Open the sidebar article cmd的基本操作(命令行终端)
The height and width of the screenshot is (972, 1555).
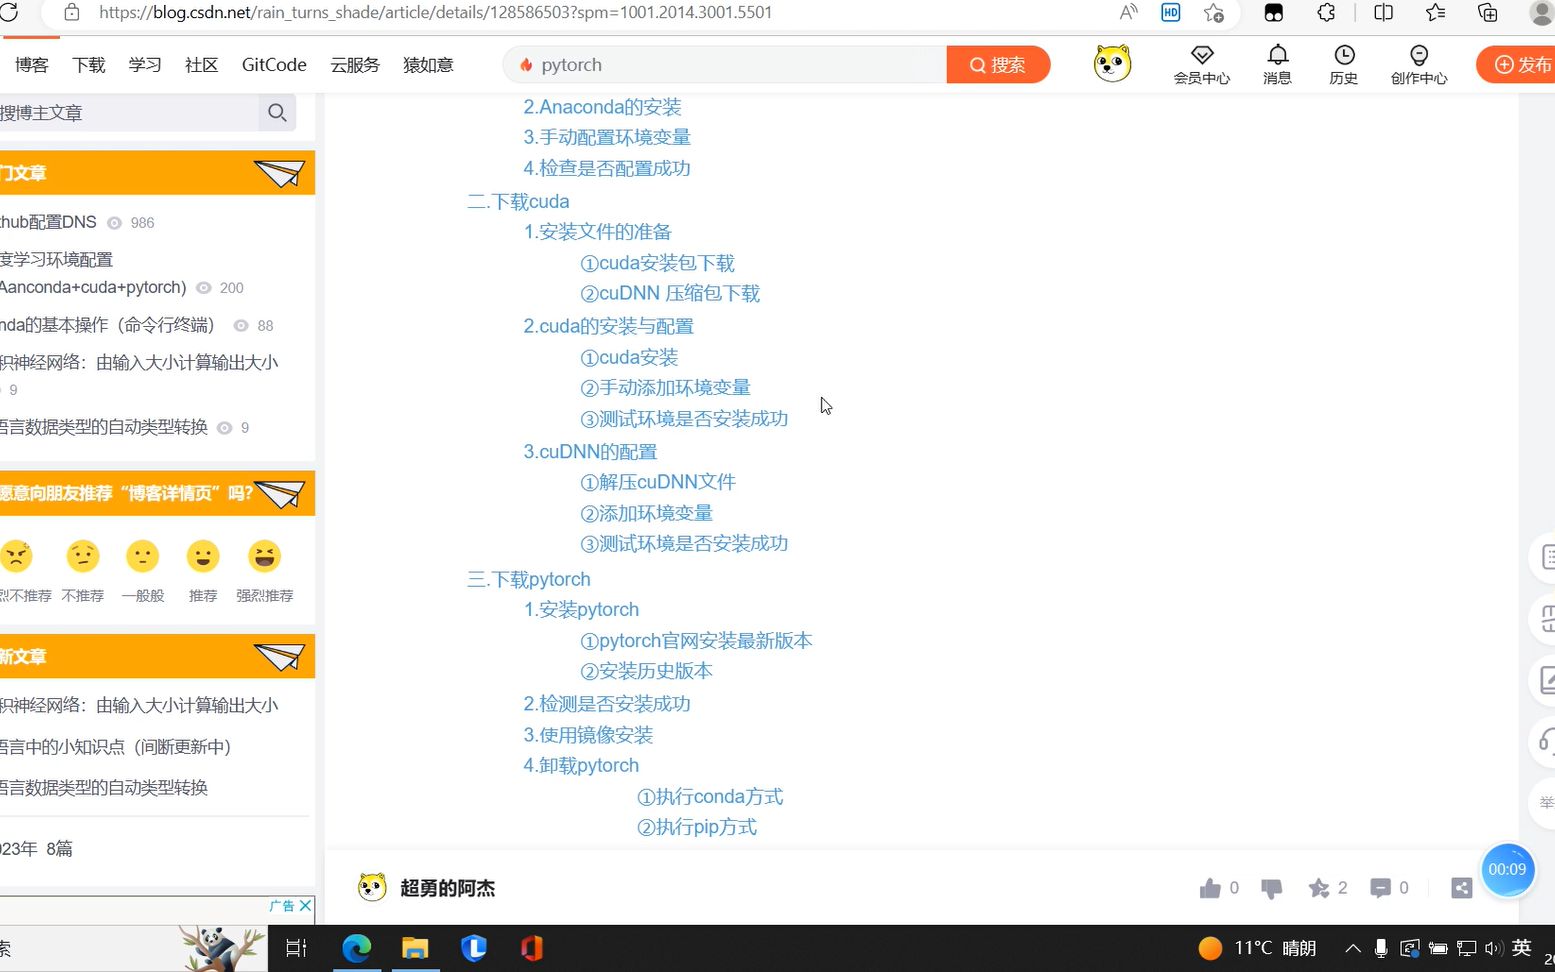coord(108,325)
